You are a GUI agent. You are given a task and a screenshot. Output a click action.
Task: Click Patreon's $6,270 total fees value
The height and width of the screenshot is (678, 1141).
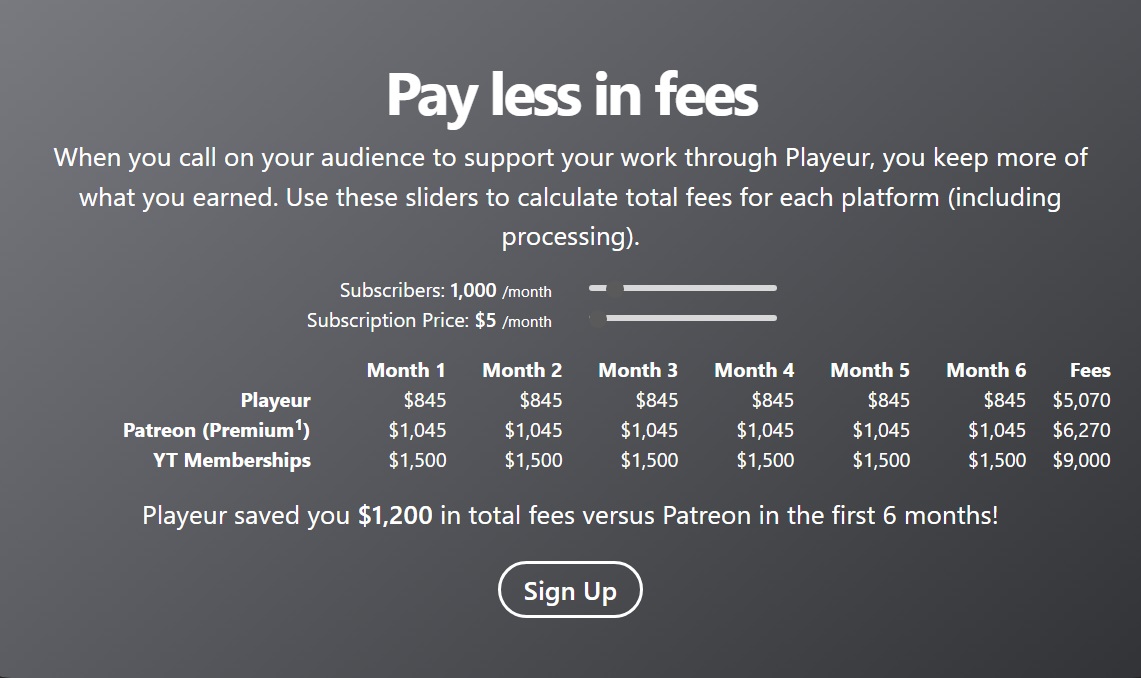[1081, 431]
